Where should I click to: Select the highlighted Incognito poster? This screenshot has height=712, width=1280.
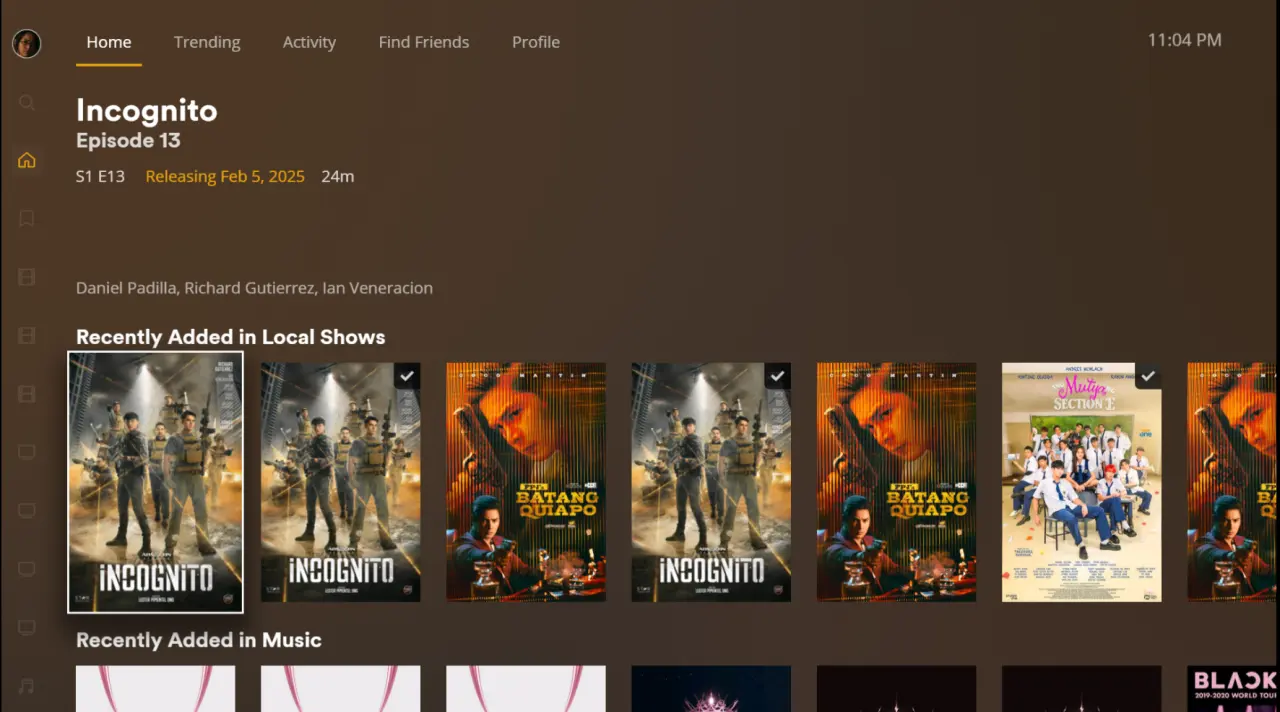coord(155,482)
